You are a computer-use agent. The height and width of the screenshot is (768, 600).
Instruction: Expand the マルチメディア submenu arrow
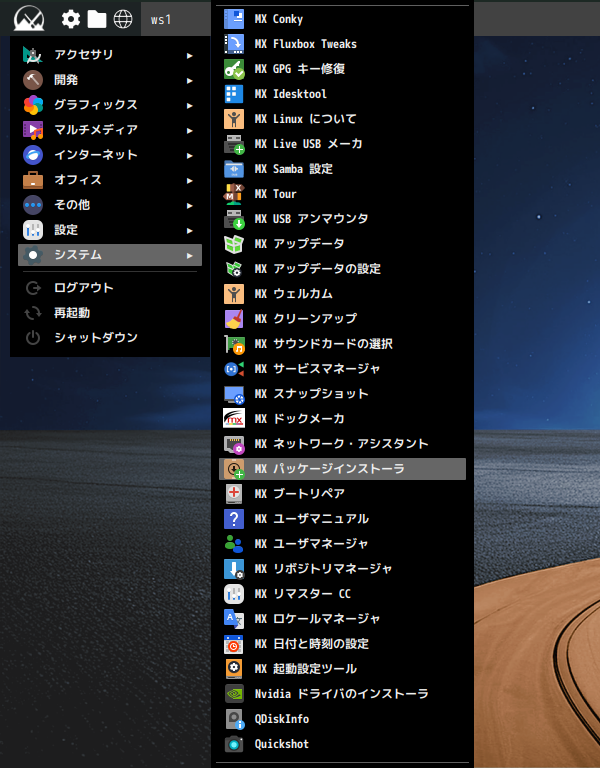(x=190, y=131)
